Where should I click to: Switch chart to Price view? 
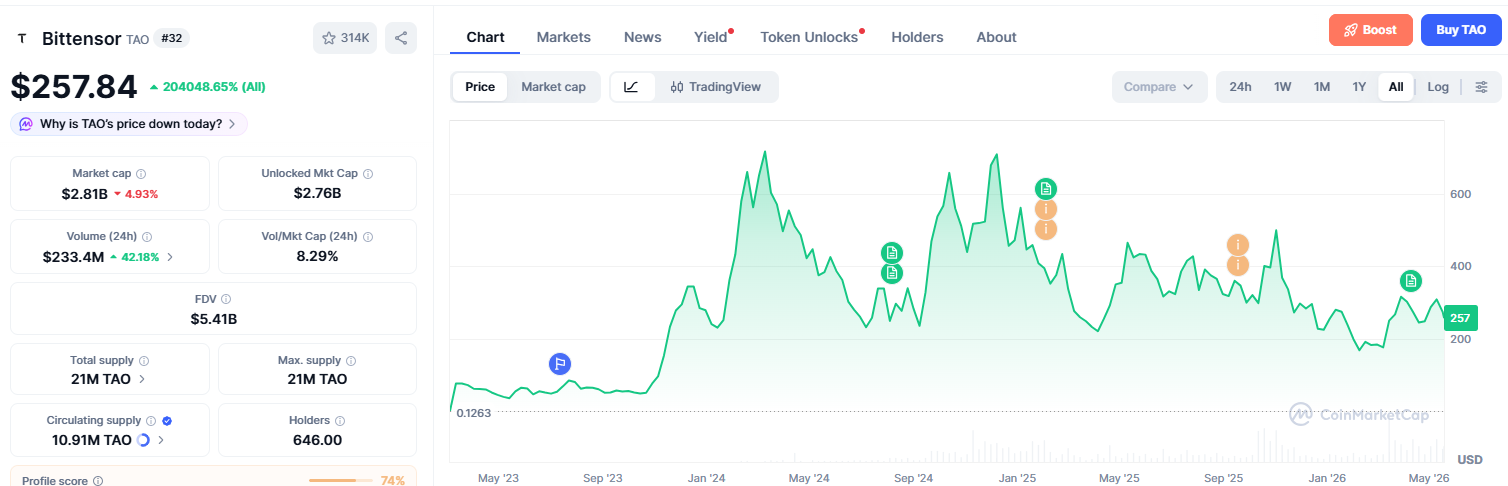pos(480,87)
